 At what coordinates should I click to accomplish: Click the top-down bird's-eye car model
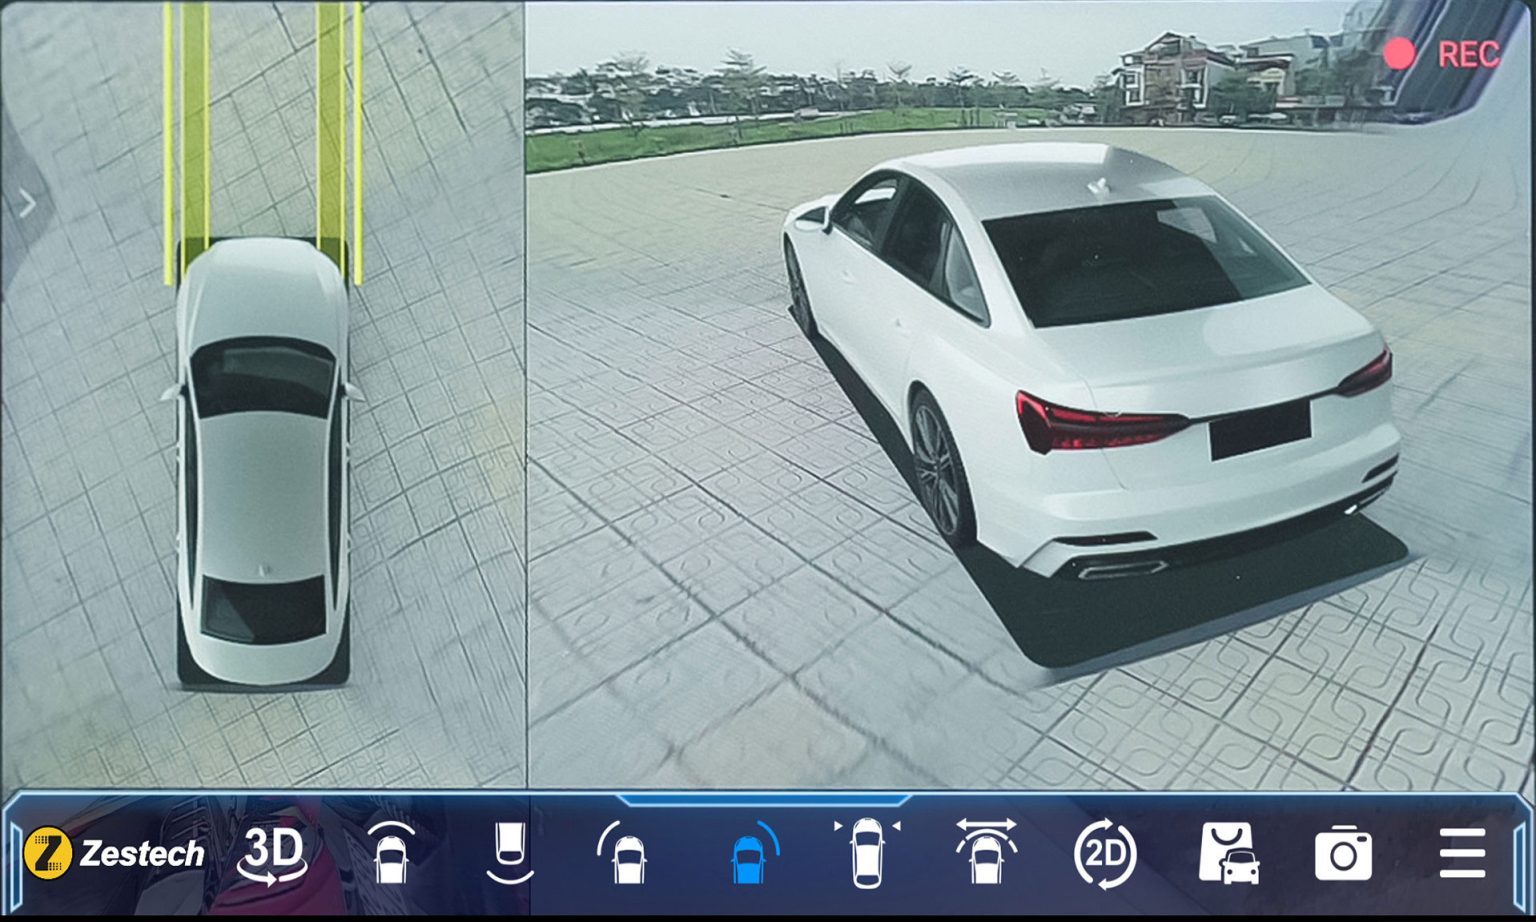tap(263, 460)
